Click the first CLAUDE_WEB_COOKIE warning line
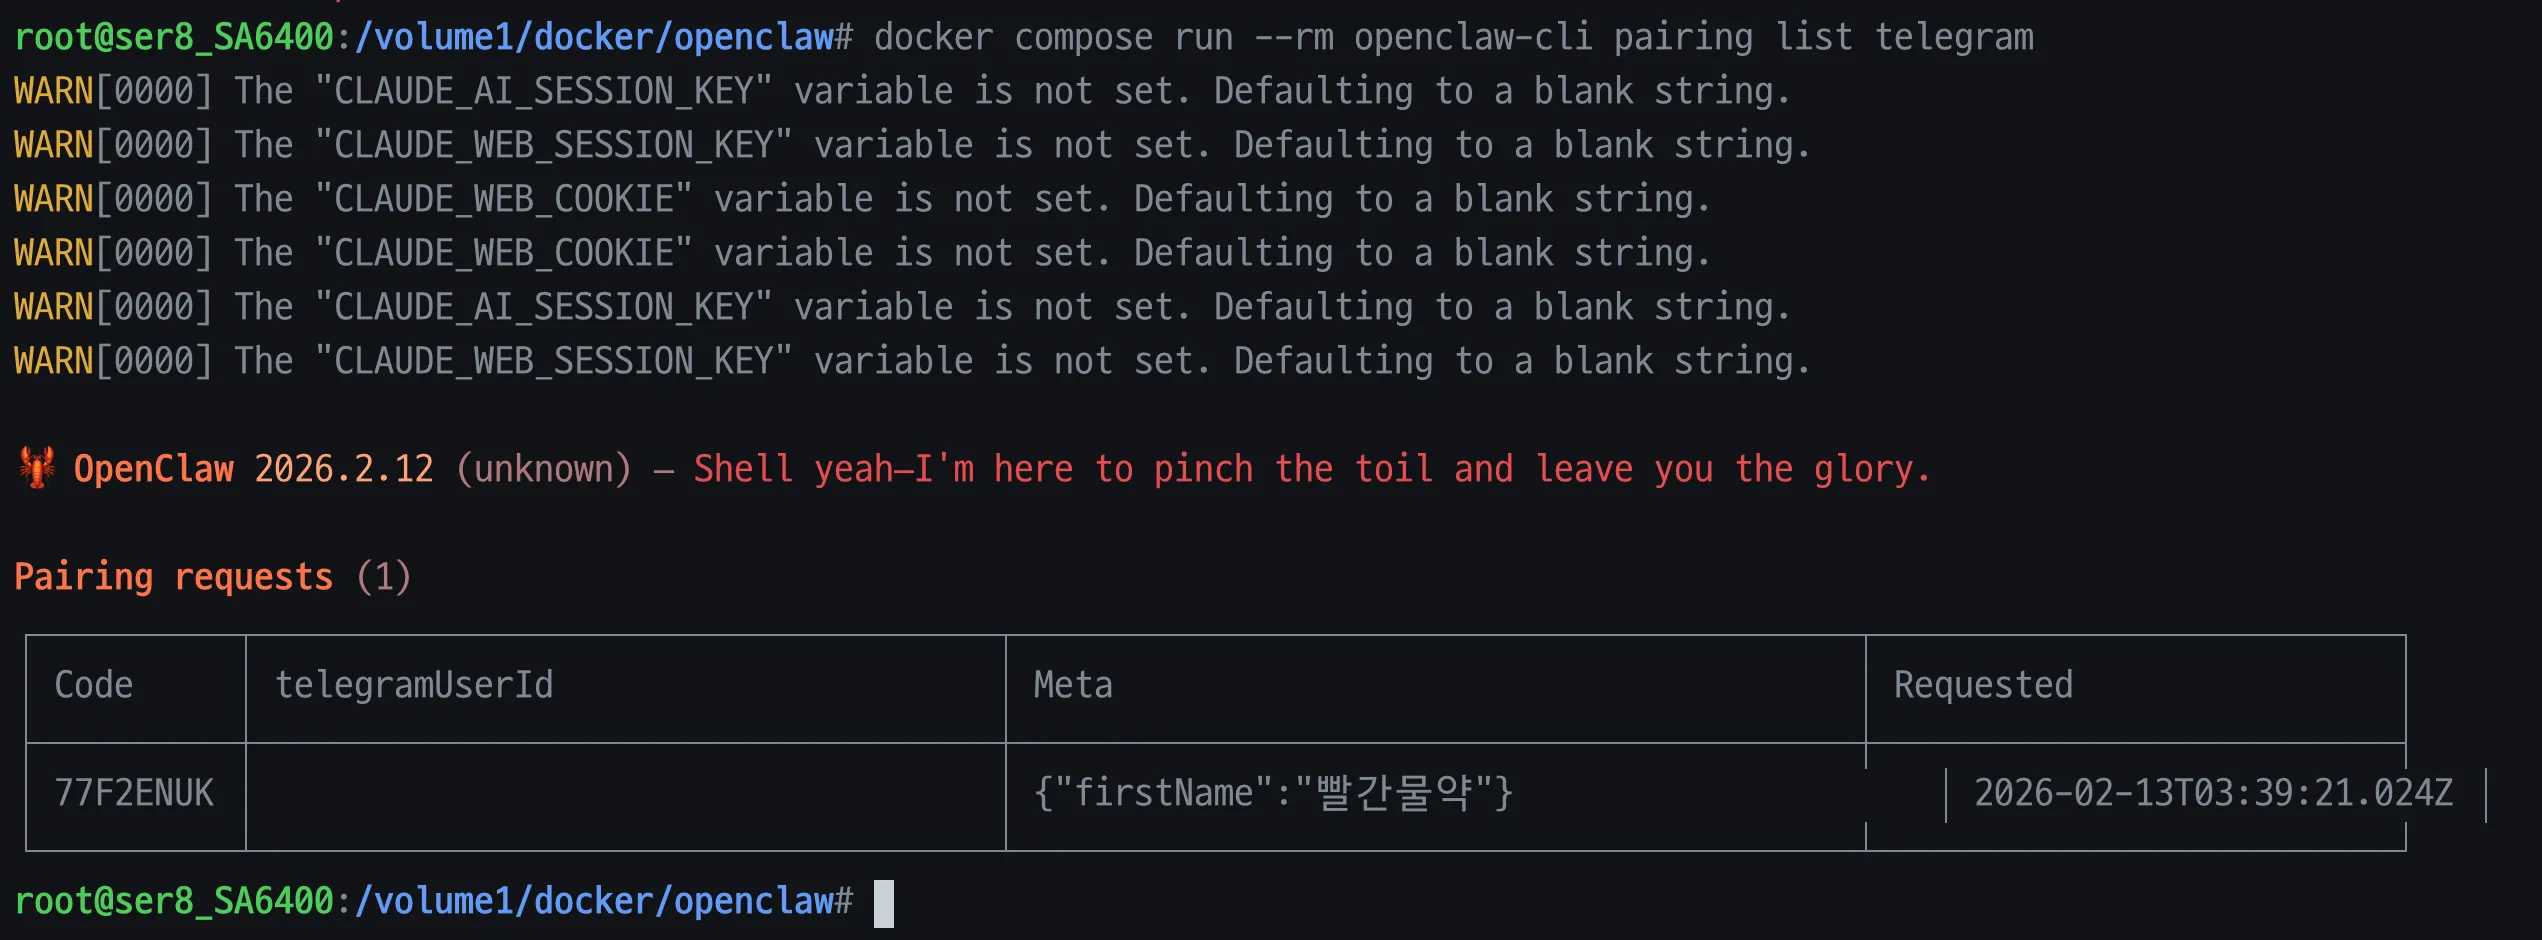Screen dimensions: 2542x940 pyautogui.click(x=860, y=200)
